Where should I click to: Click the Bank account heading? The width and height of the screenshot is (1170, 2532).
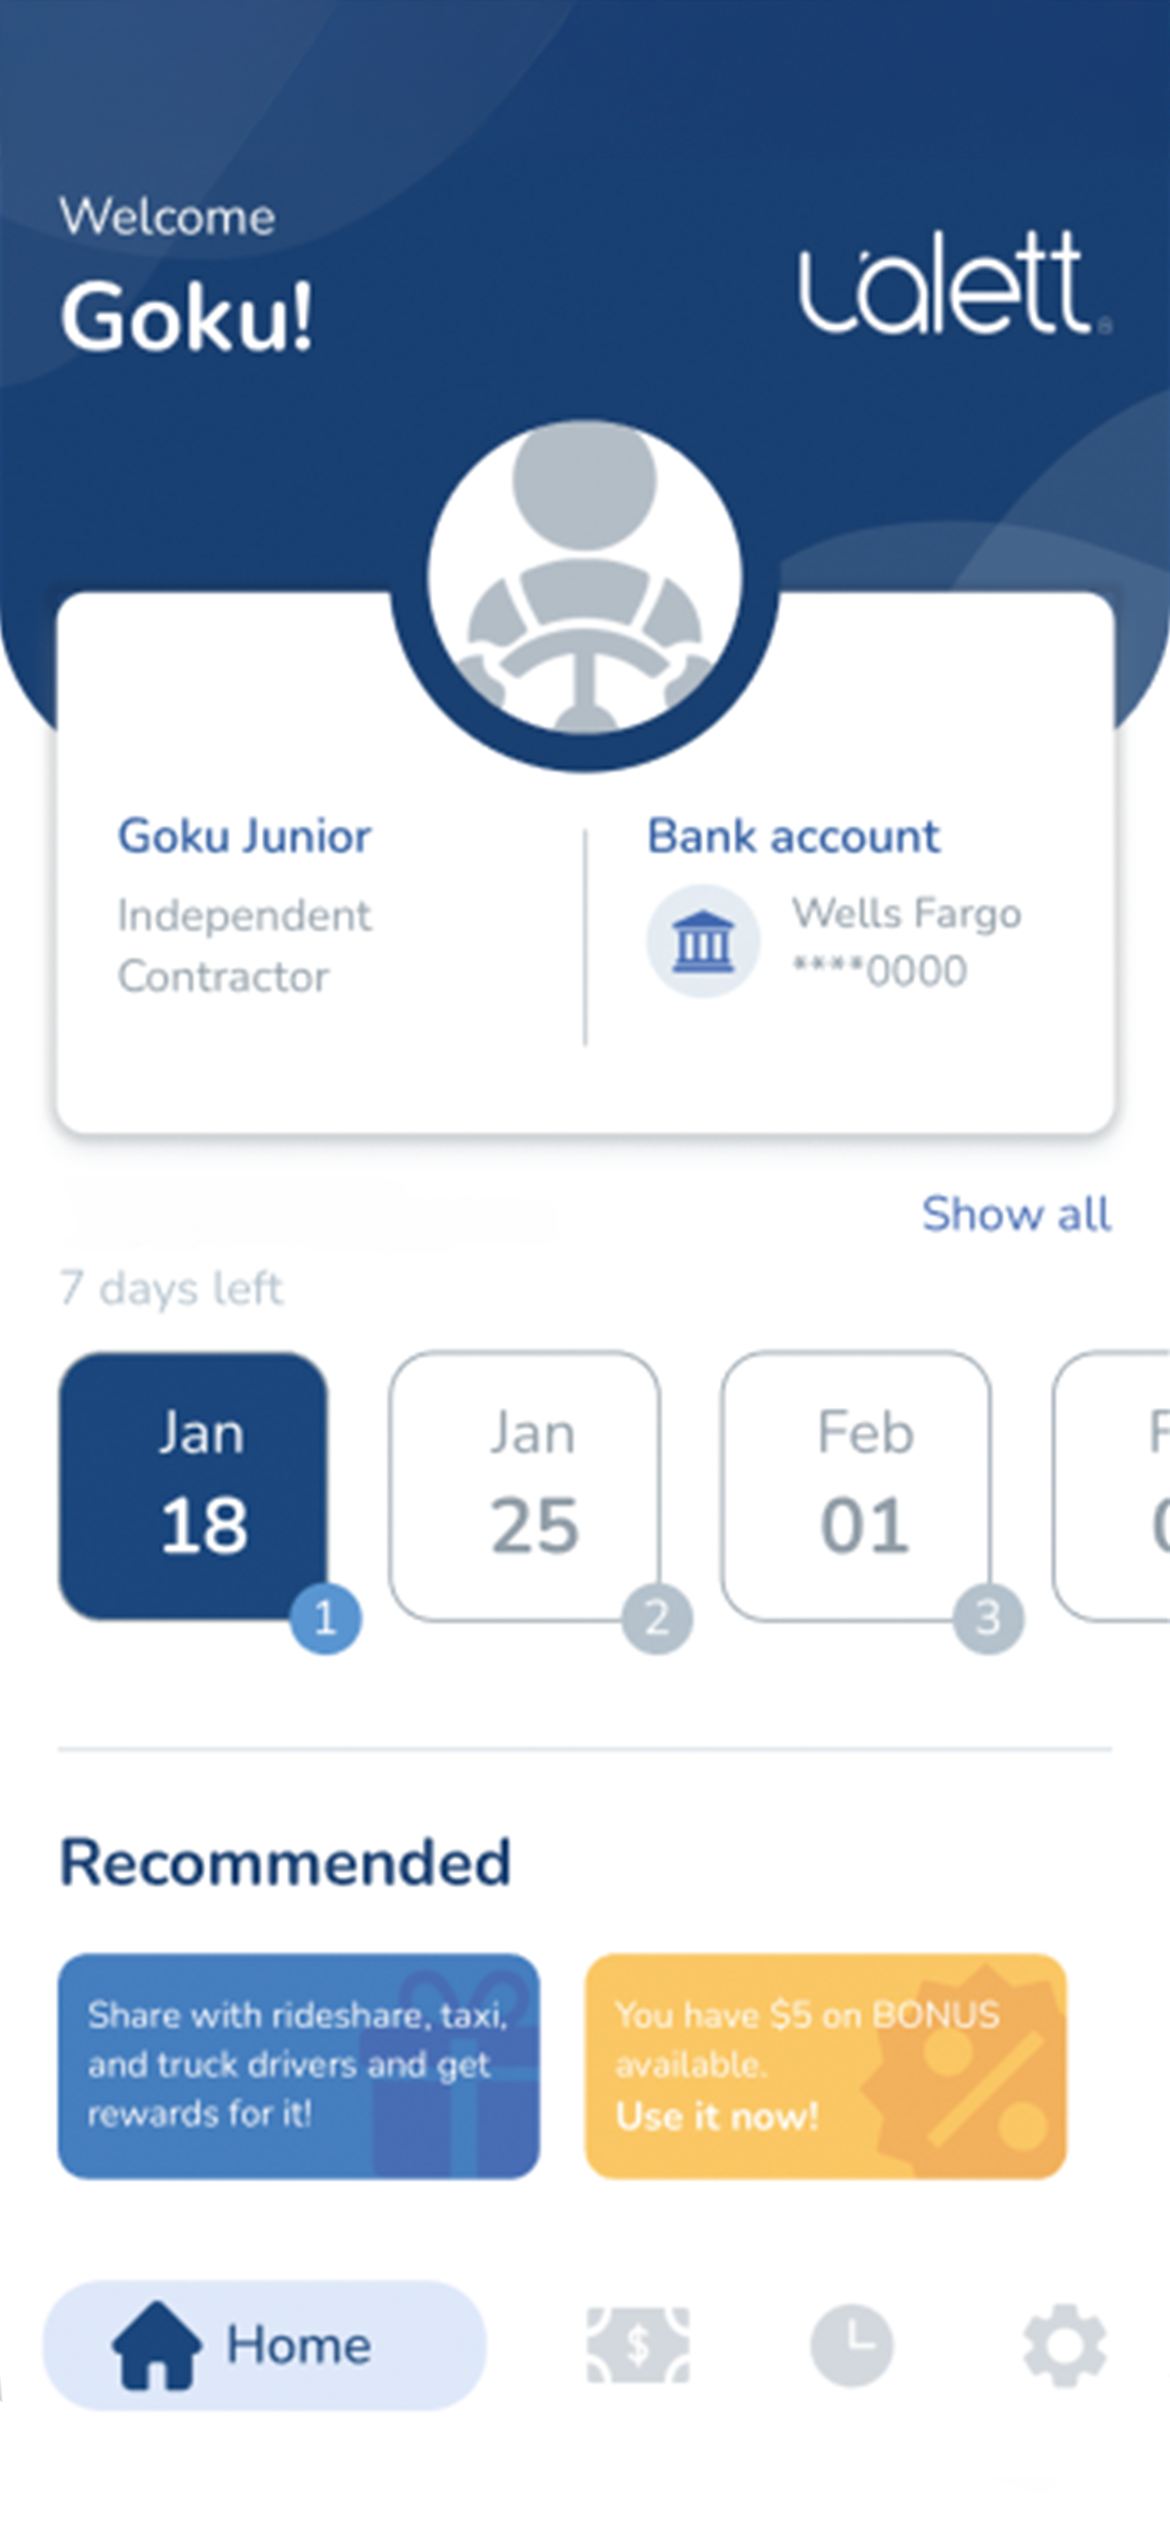tap(794, 836)
